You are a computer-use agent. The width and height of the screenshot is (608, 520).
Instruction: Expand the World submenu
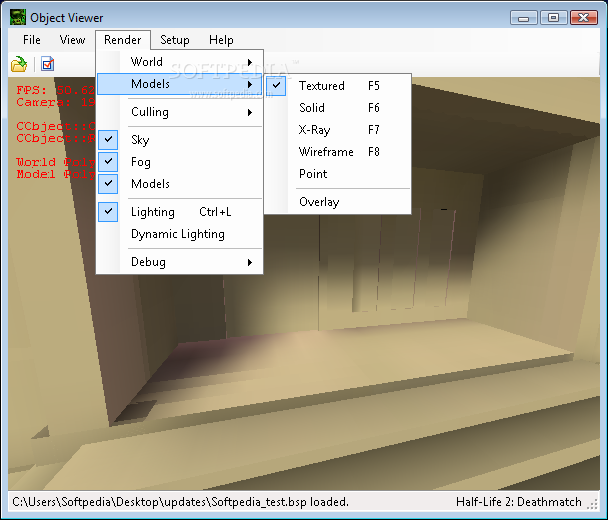tap(180, 62)
